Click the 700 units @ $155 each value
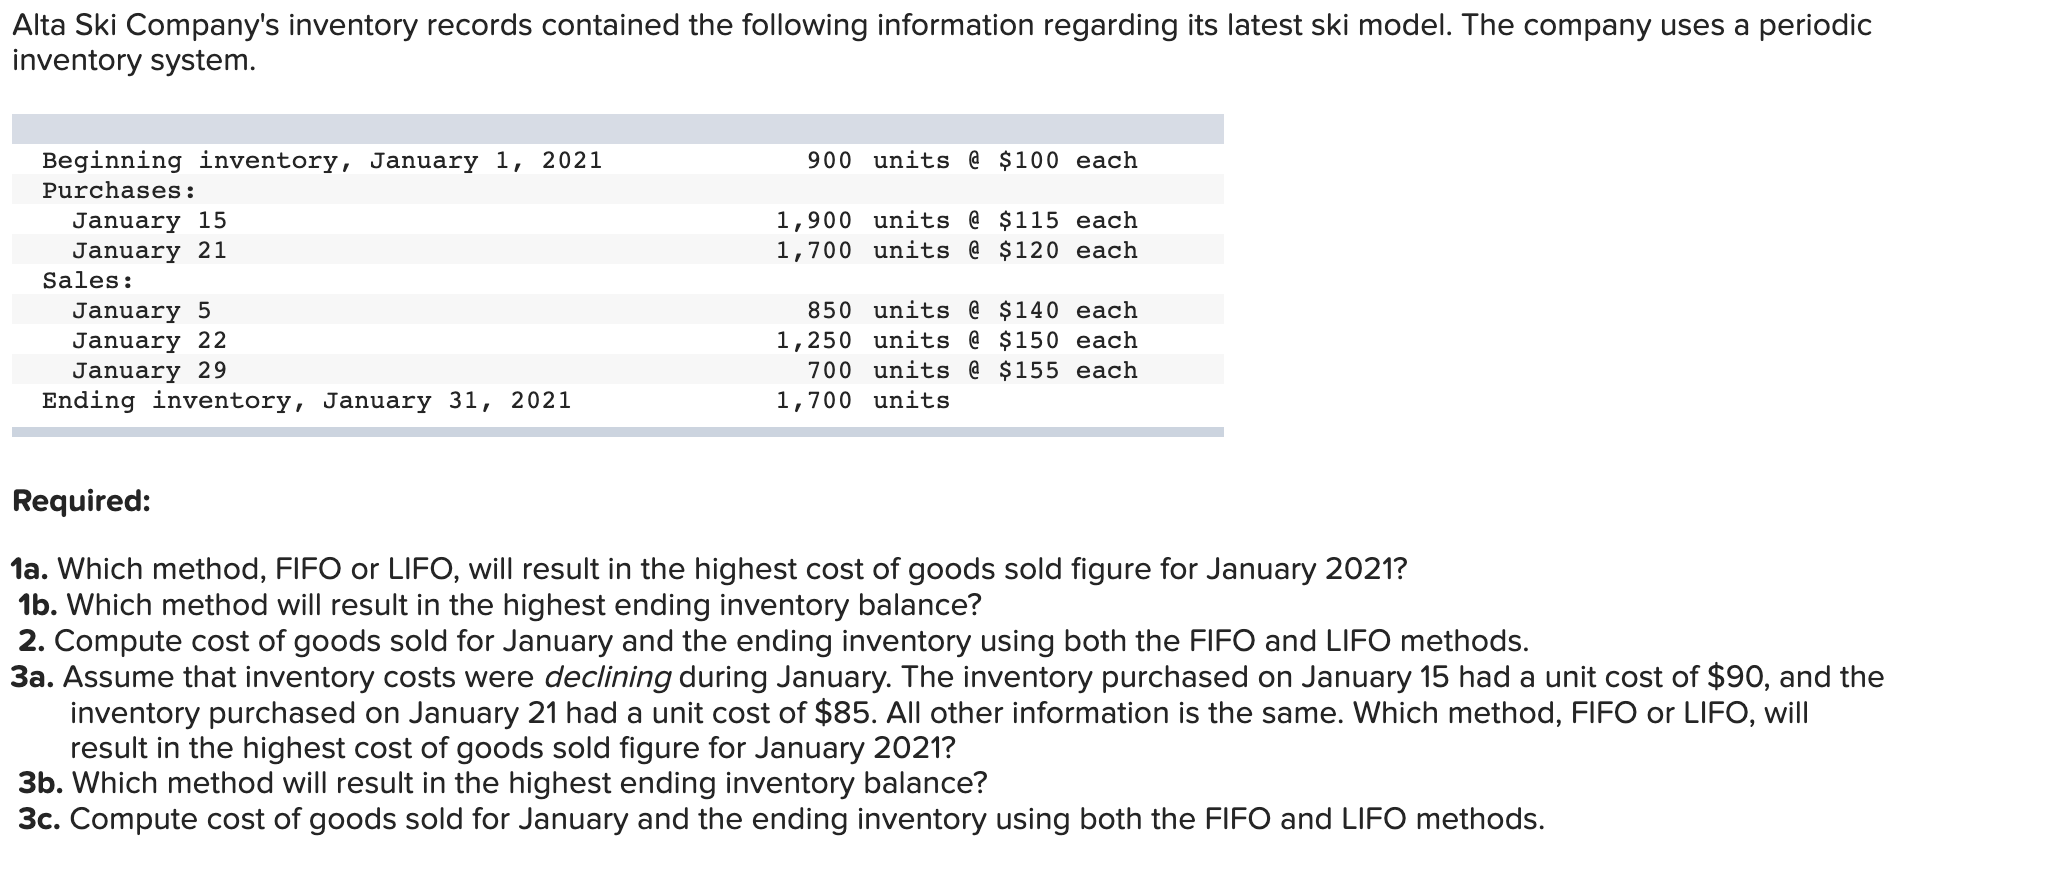The width and height of the screenshot is (2046, 872). [972, 370]
